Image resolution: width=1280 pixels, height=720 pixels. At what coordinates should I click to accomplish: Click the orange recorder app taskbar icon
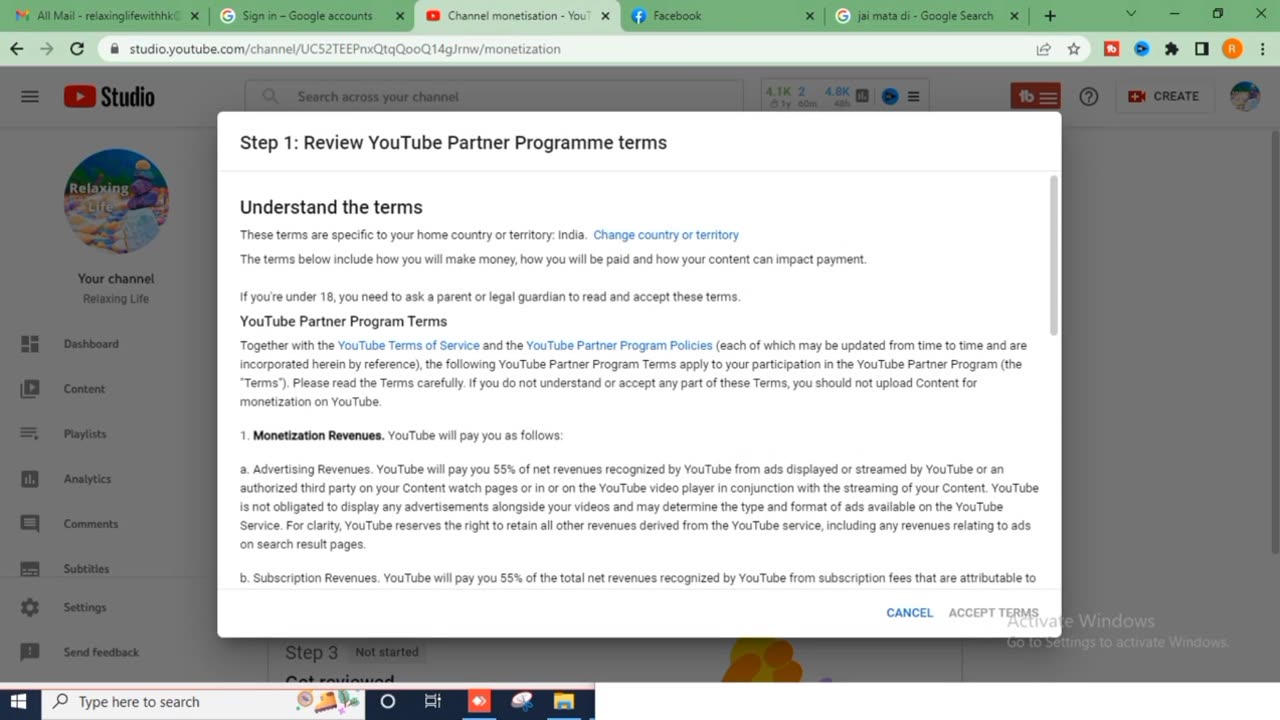(479, 702)
